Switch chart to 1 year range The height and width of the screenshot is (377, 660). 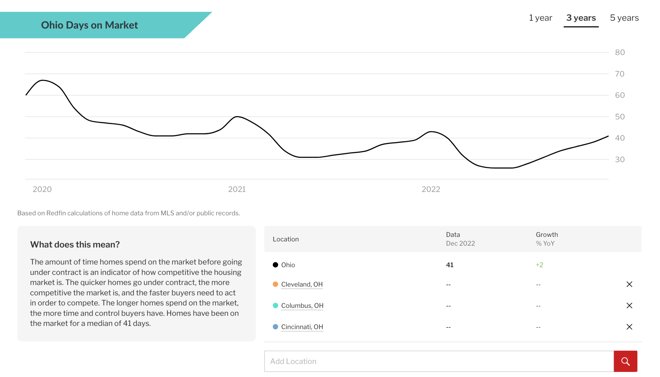[x=540, y=18]
